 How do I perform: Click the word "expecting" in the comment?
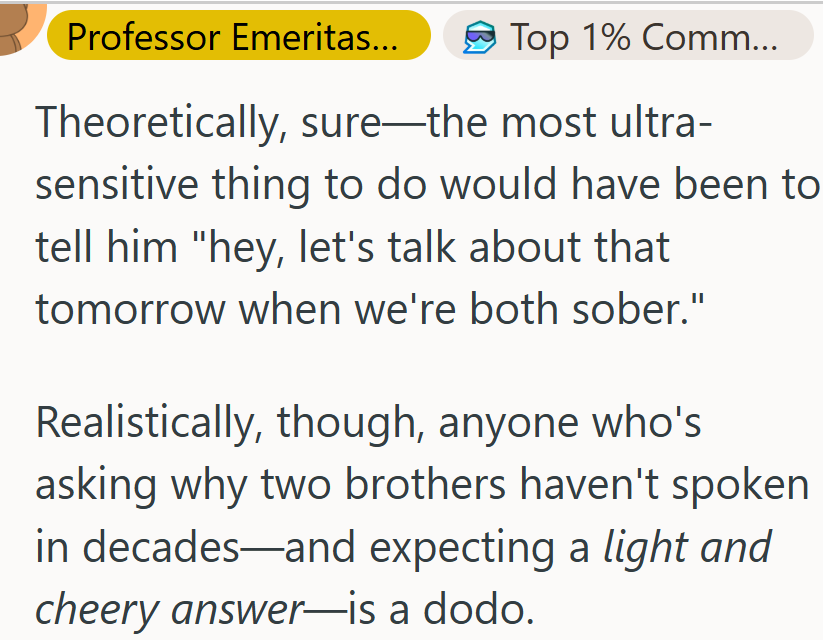[x=457, y=547]
